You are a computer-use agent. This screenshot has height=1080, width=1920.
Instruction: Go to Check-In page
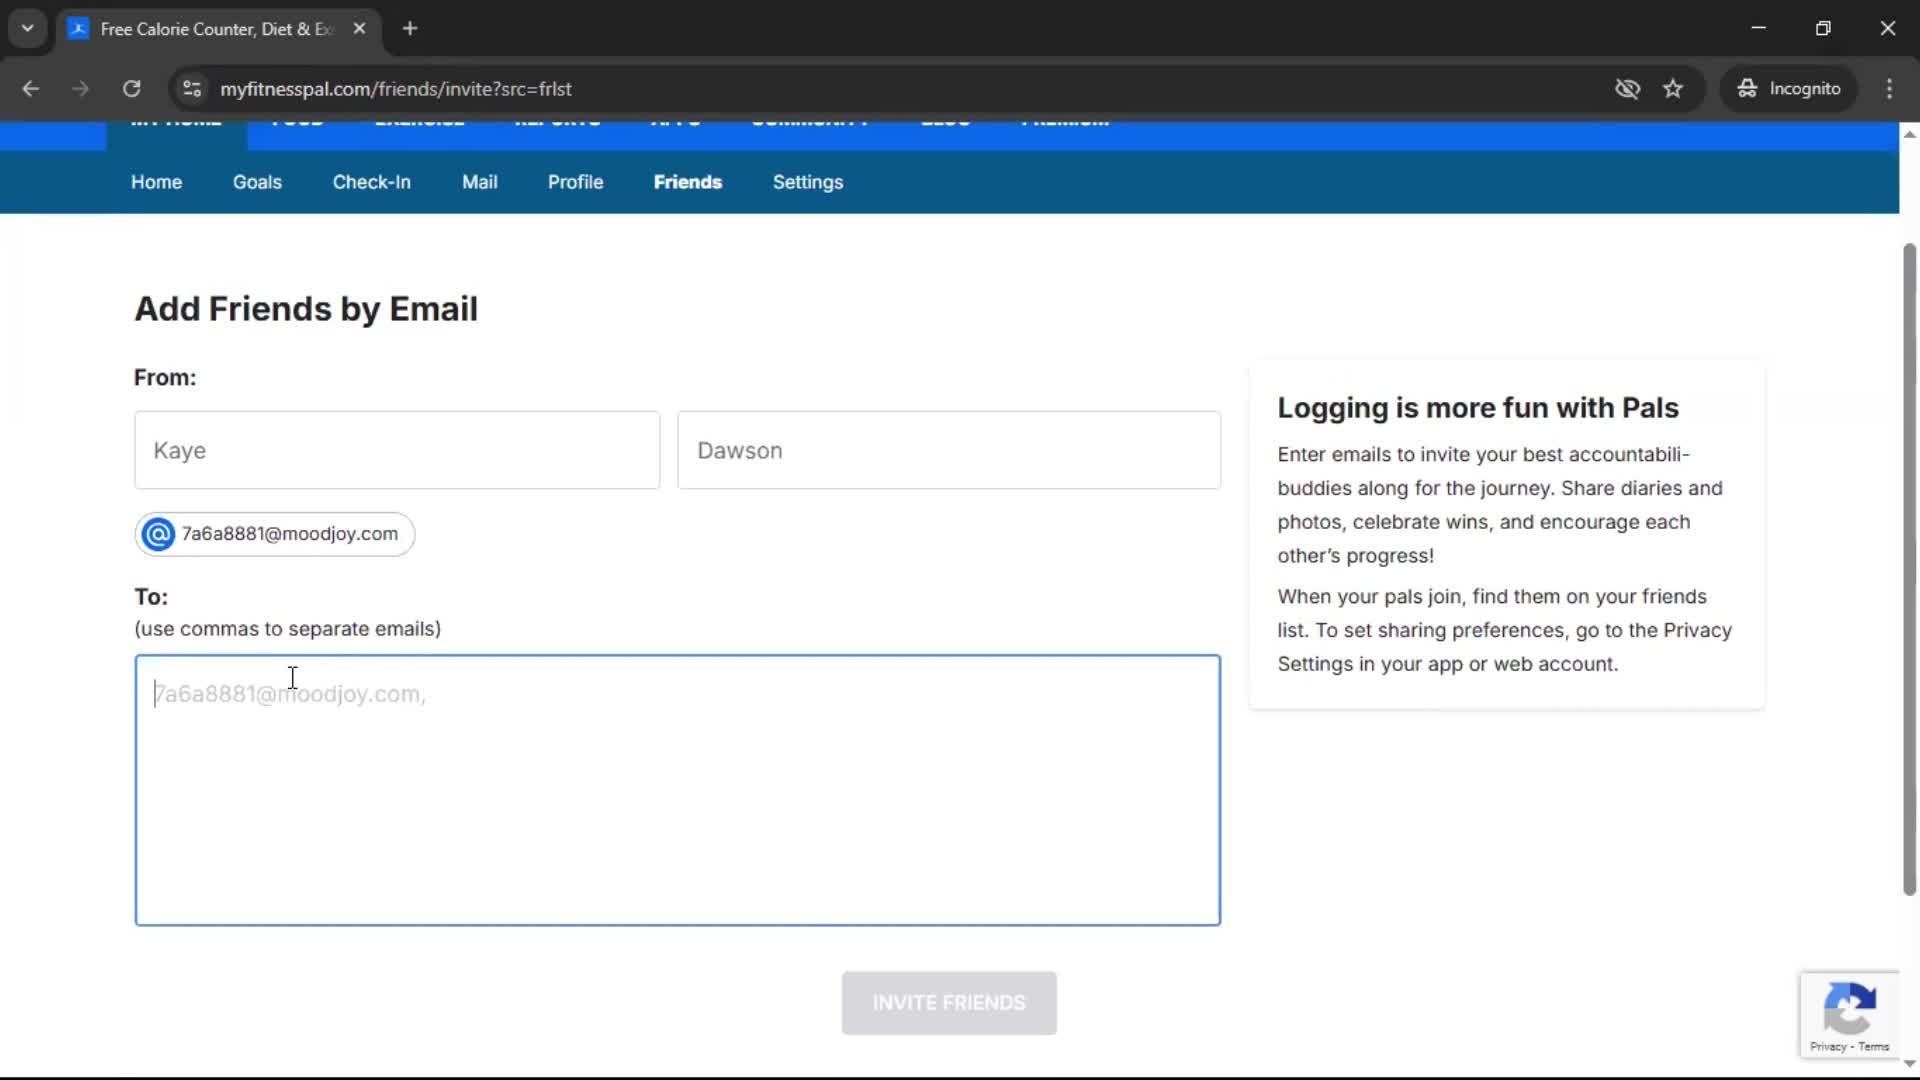372,182
